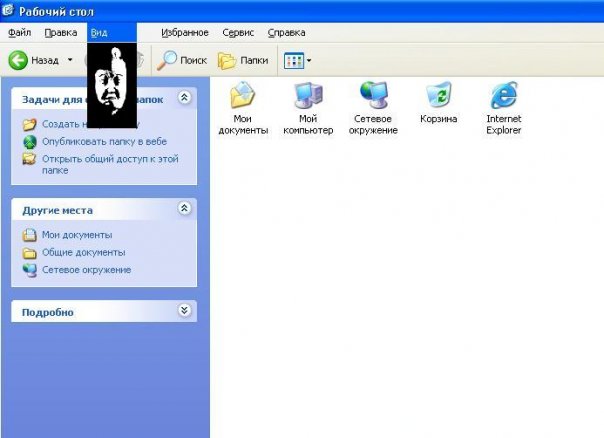
Task: Click the Подробно panel title
Action: click(48, 312)
